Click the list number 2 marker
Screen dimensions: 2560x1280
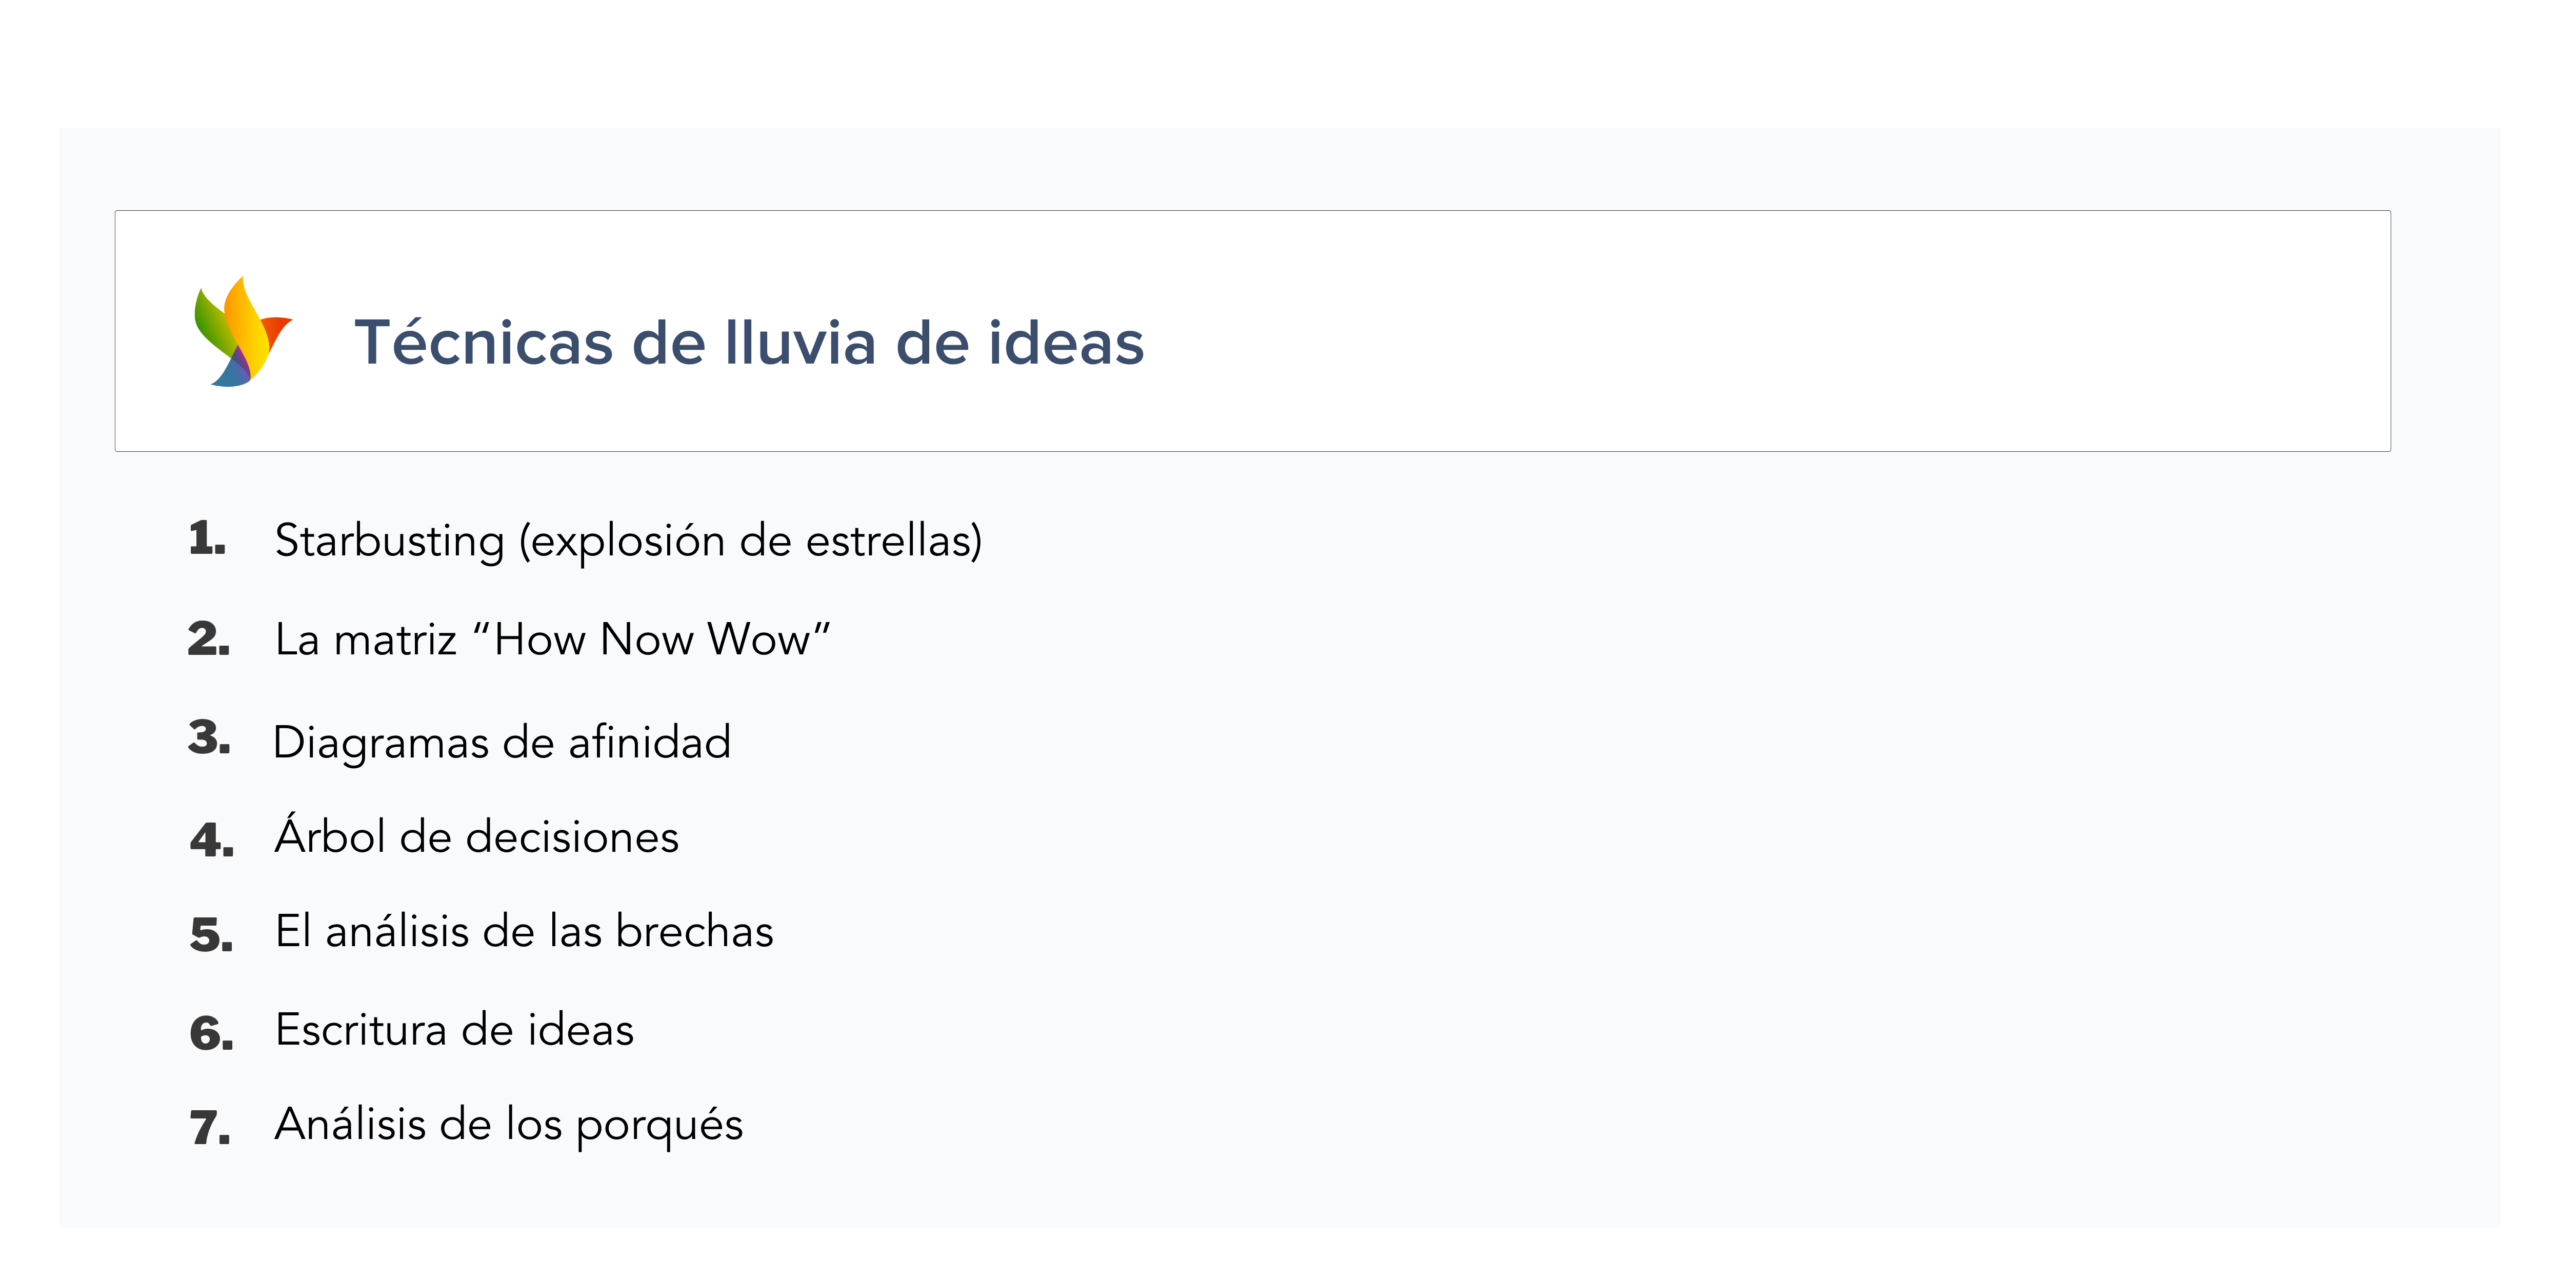pos(208,639)
